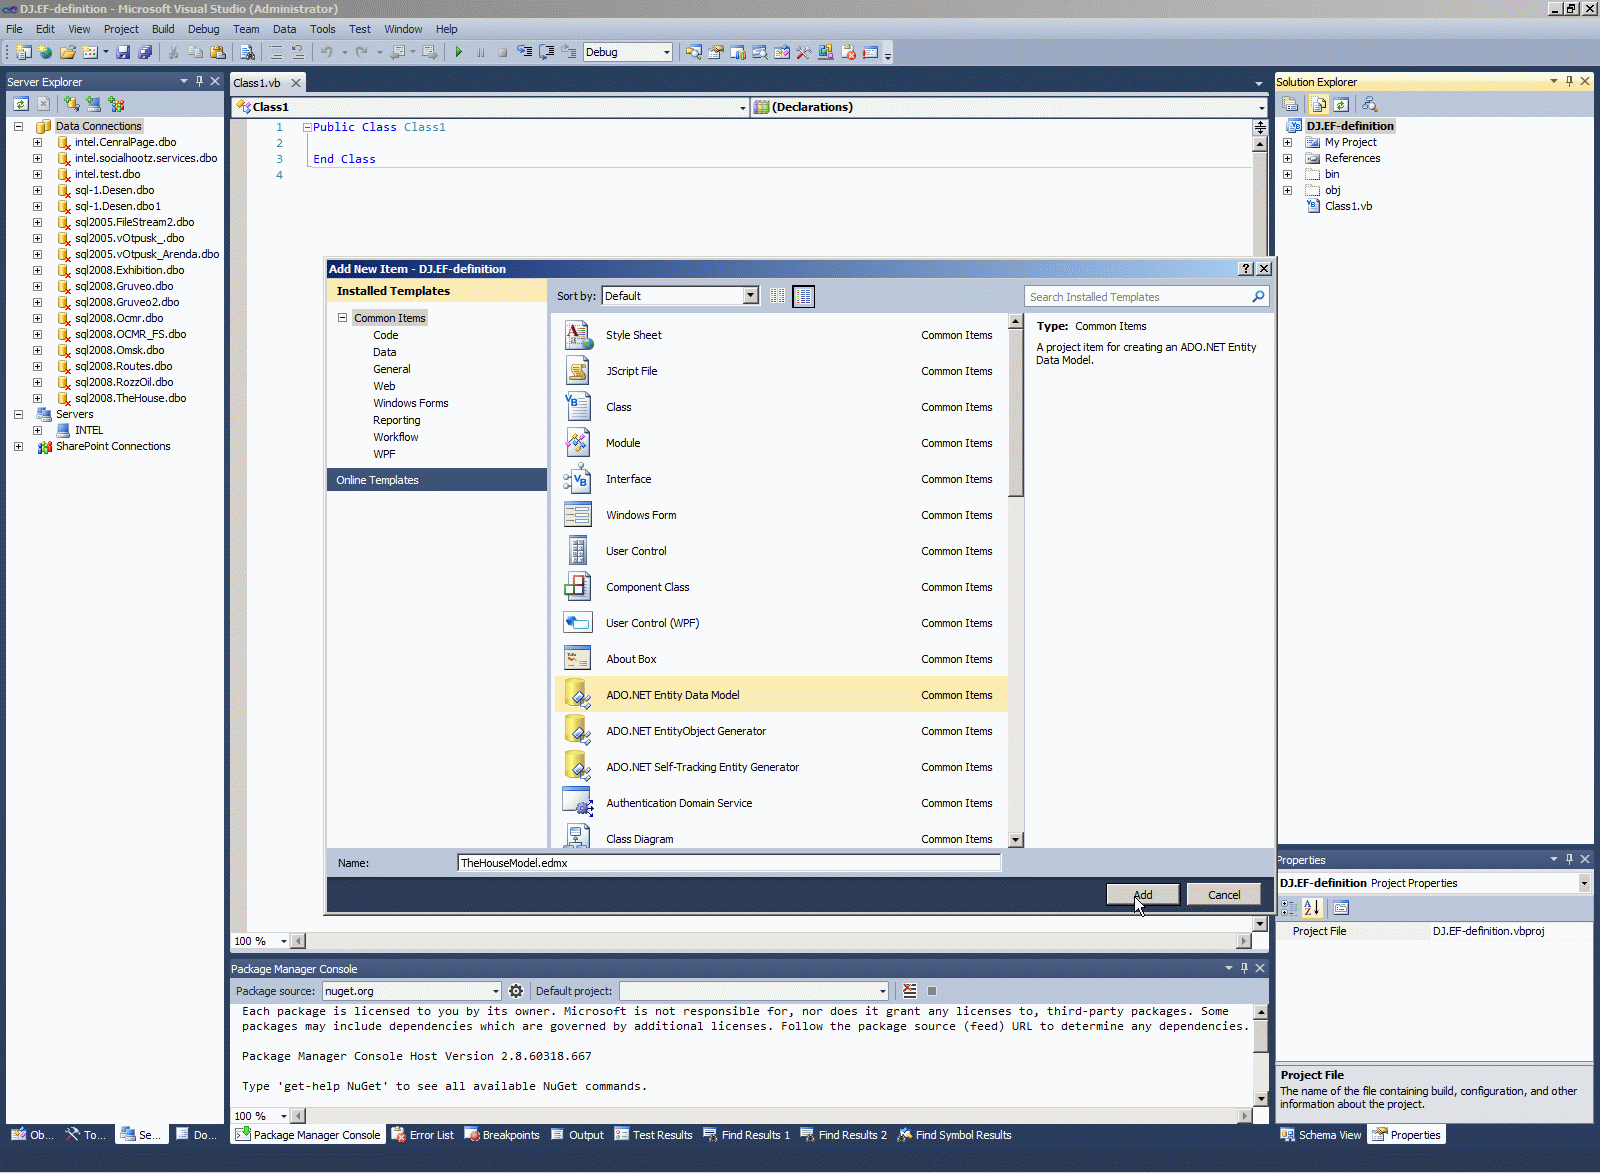
Task: Click the Save All toolbar icon
Action: pyautogui.click(x=145, y=52)
